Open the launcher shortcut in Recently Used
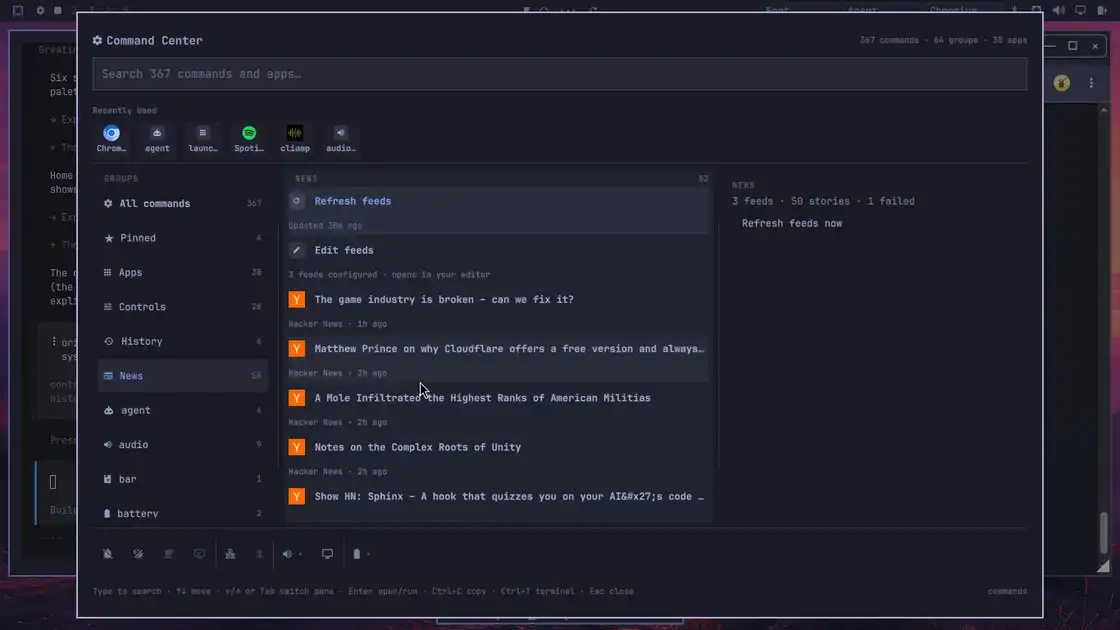 203,138
